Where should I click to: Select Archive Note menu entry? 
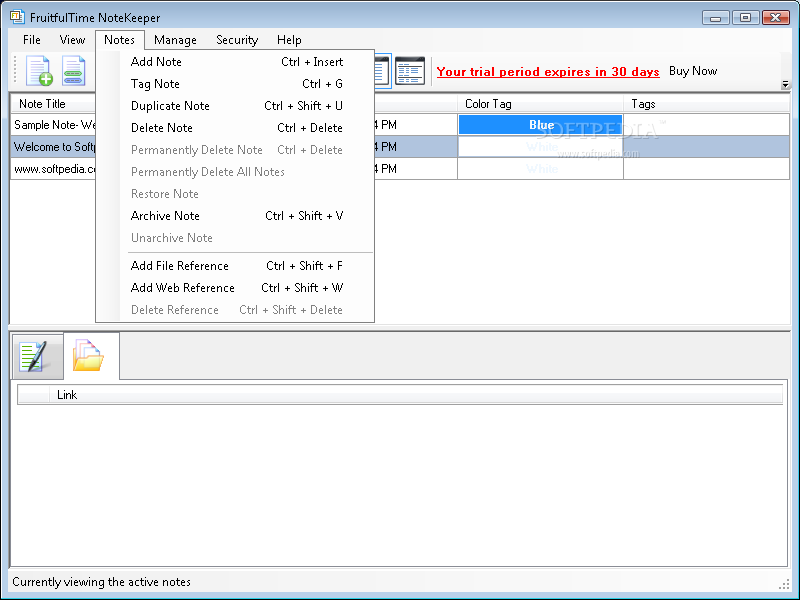coord(236,216)
